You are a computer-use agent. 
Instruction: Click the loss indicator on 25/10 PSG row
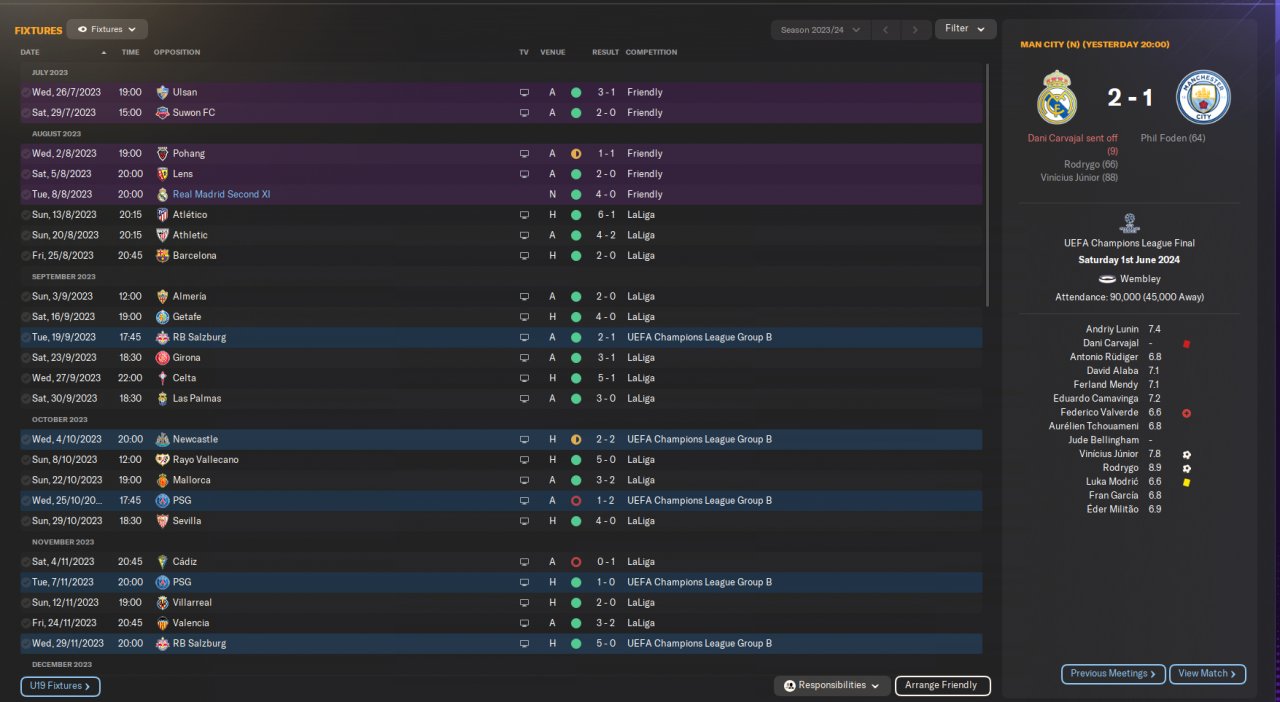click(x=576, y=501)
